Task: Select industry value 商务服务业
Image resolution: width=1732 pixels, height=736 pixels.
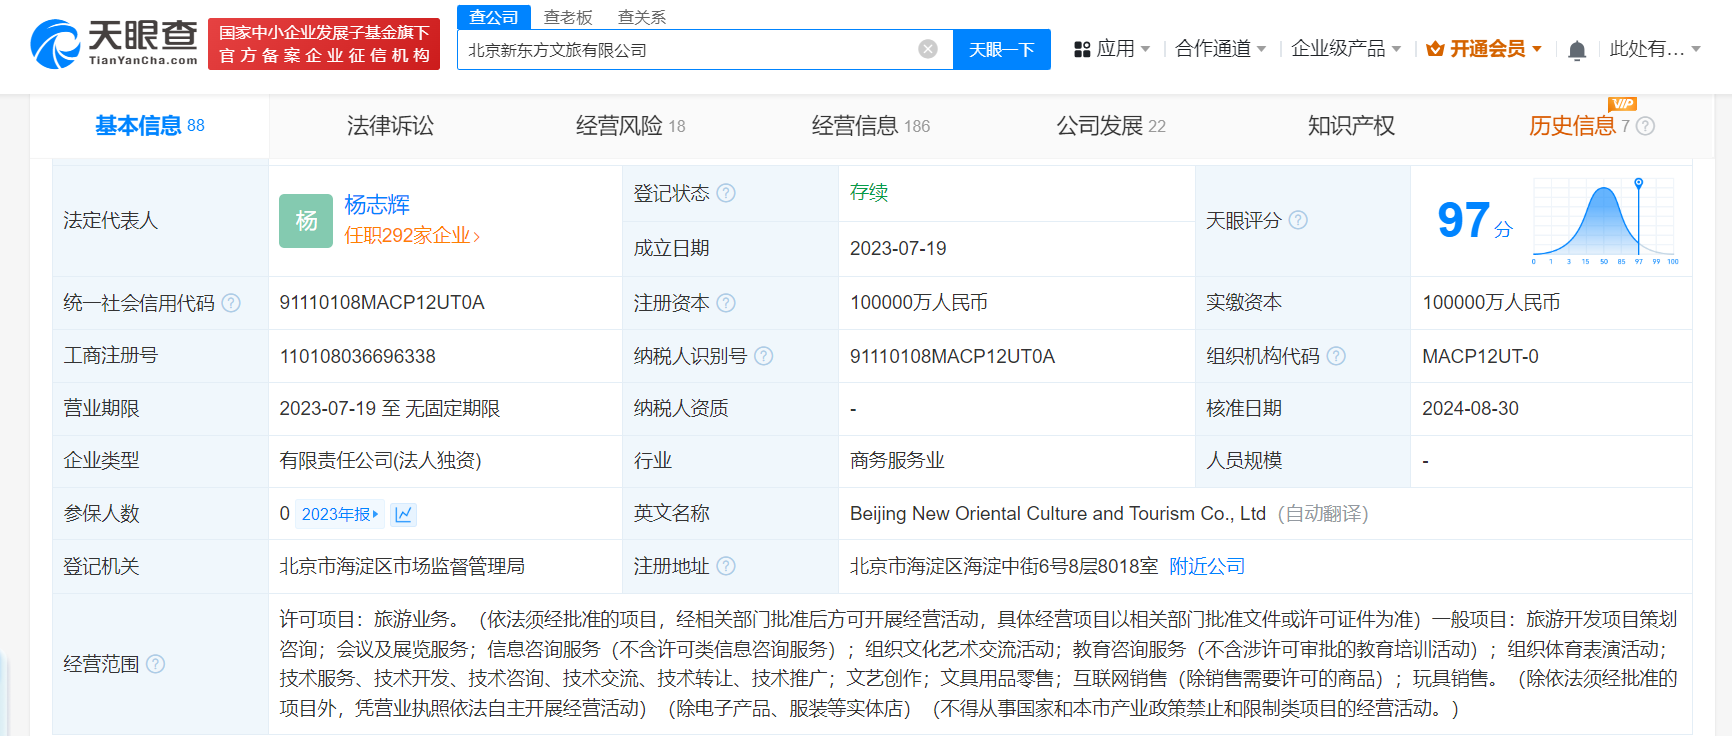Action: 897,461
